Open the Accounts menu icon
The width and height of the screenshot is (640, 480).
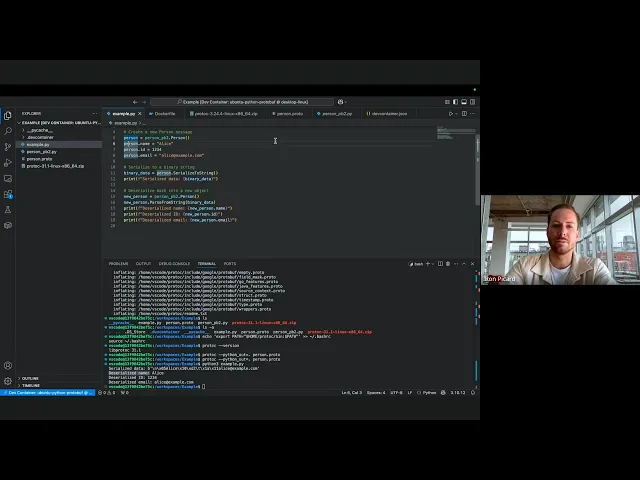[x=8, y=366]
